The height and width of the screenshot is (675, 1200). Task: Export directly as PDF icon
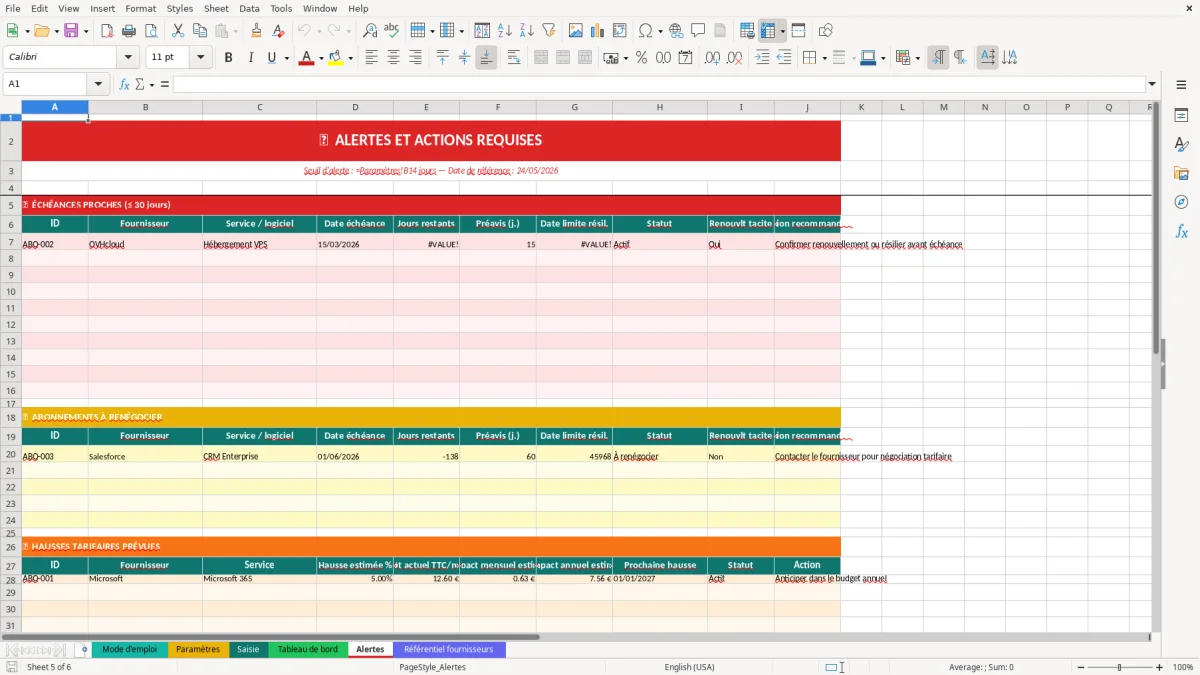click(106, 31)
